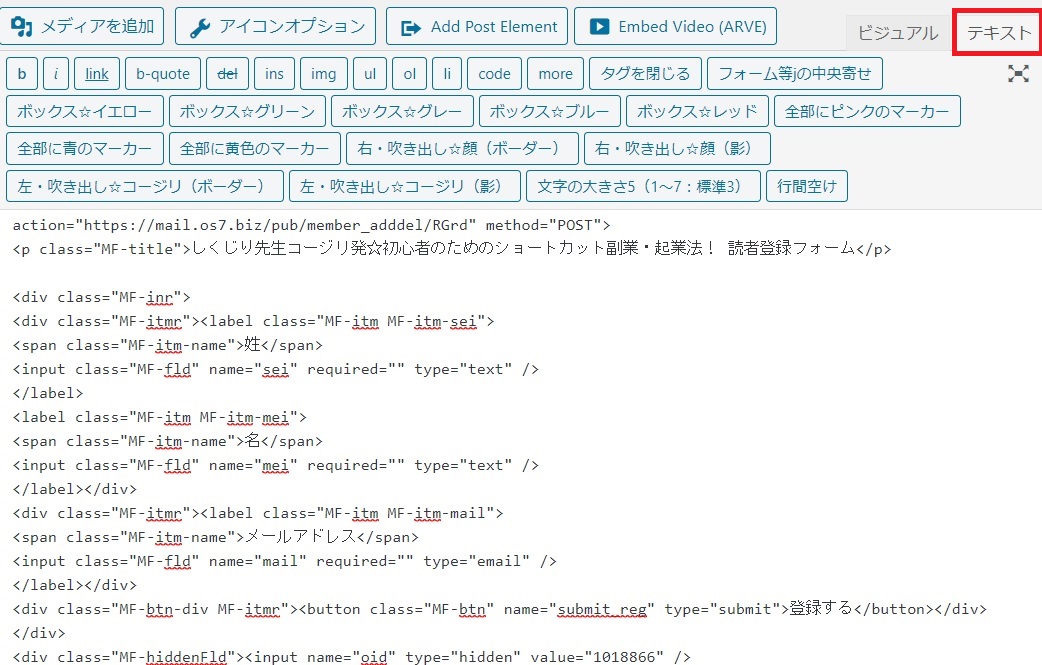Click Embed Video (ARVE) button
The height and width of the screenshot is (665, 1042).
click(675, 27)
